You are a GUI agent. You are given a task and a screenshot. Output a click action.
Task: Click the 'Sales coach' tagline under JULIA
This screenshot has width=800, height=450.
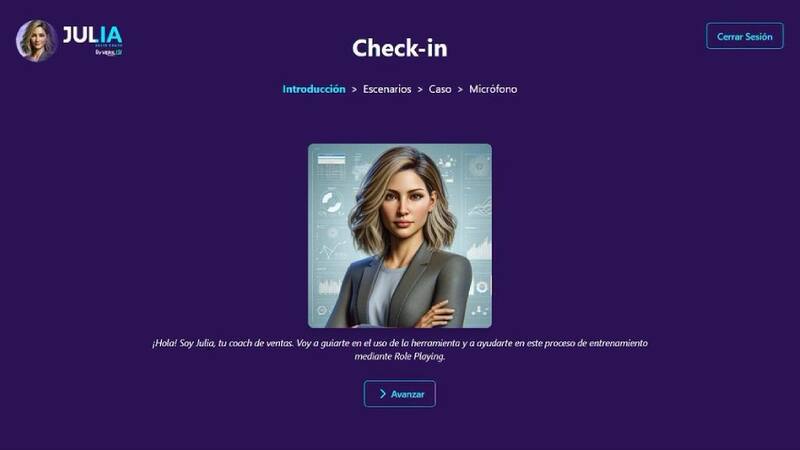point(109,45)
